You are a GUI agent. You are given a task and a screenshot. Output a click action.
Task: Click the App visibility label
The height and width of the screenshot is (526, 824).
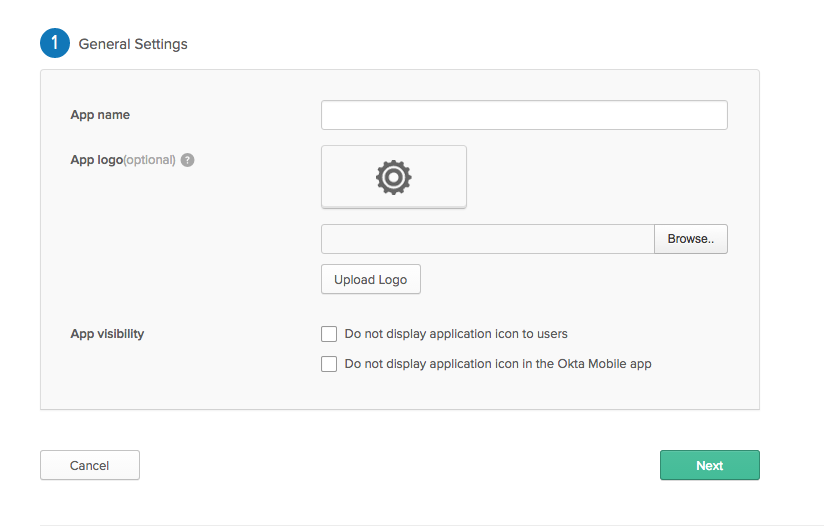[x=107, y=334]
